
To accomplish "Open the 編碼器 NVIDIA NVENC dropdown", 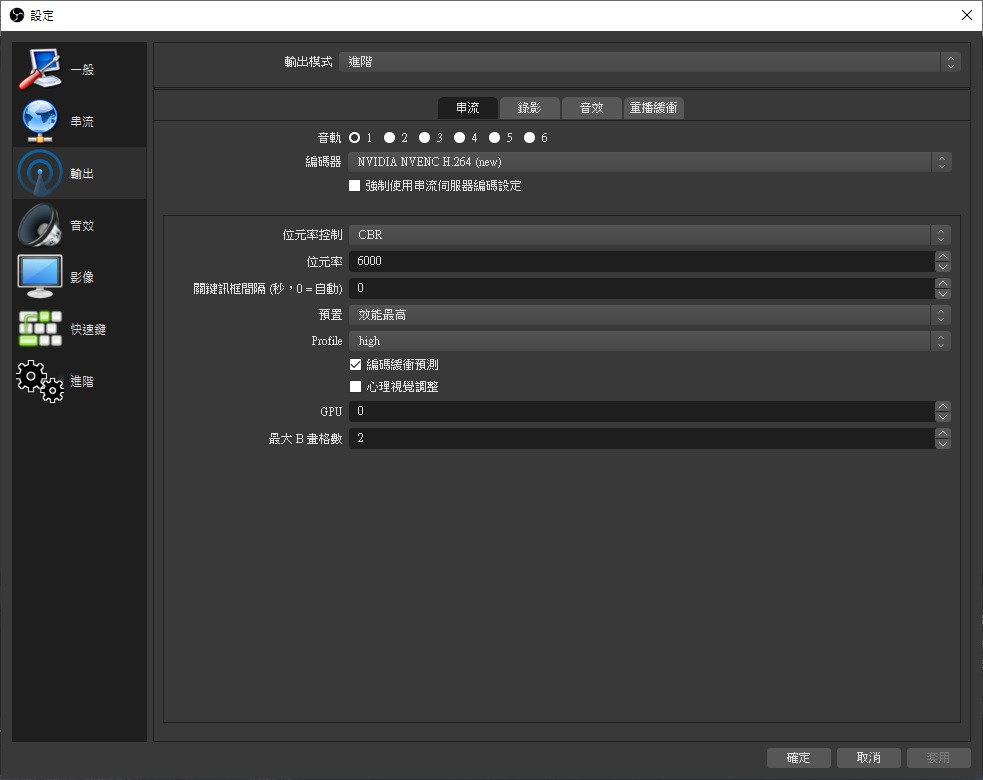I will point(649,161).
